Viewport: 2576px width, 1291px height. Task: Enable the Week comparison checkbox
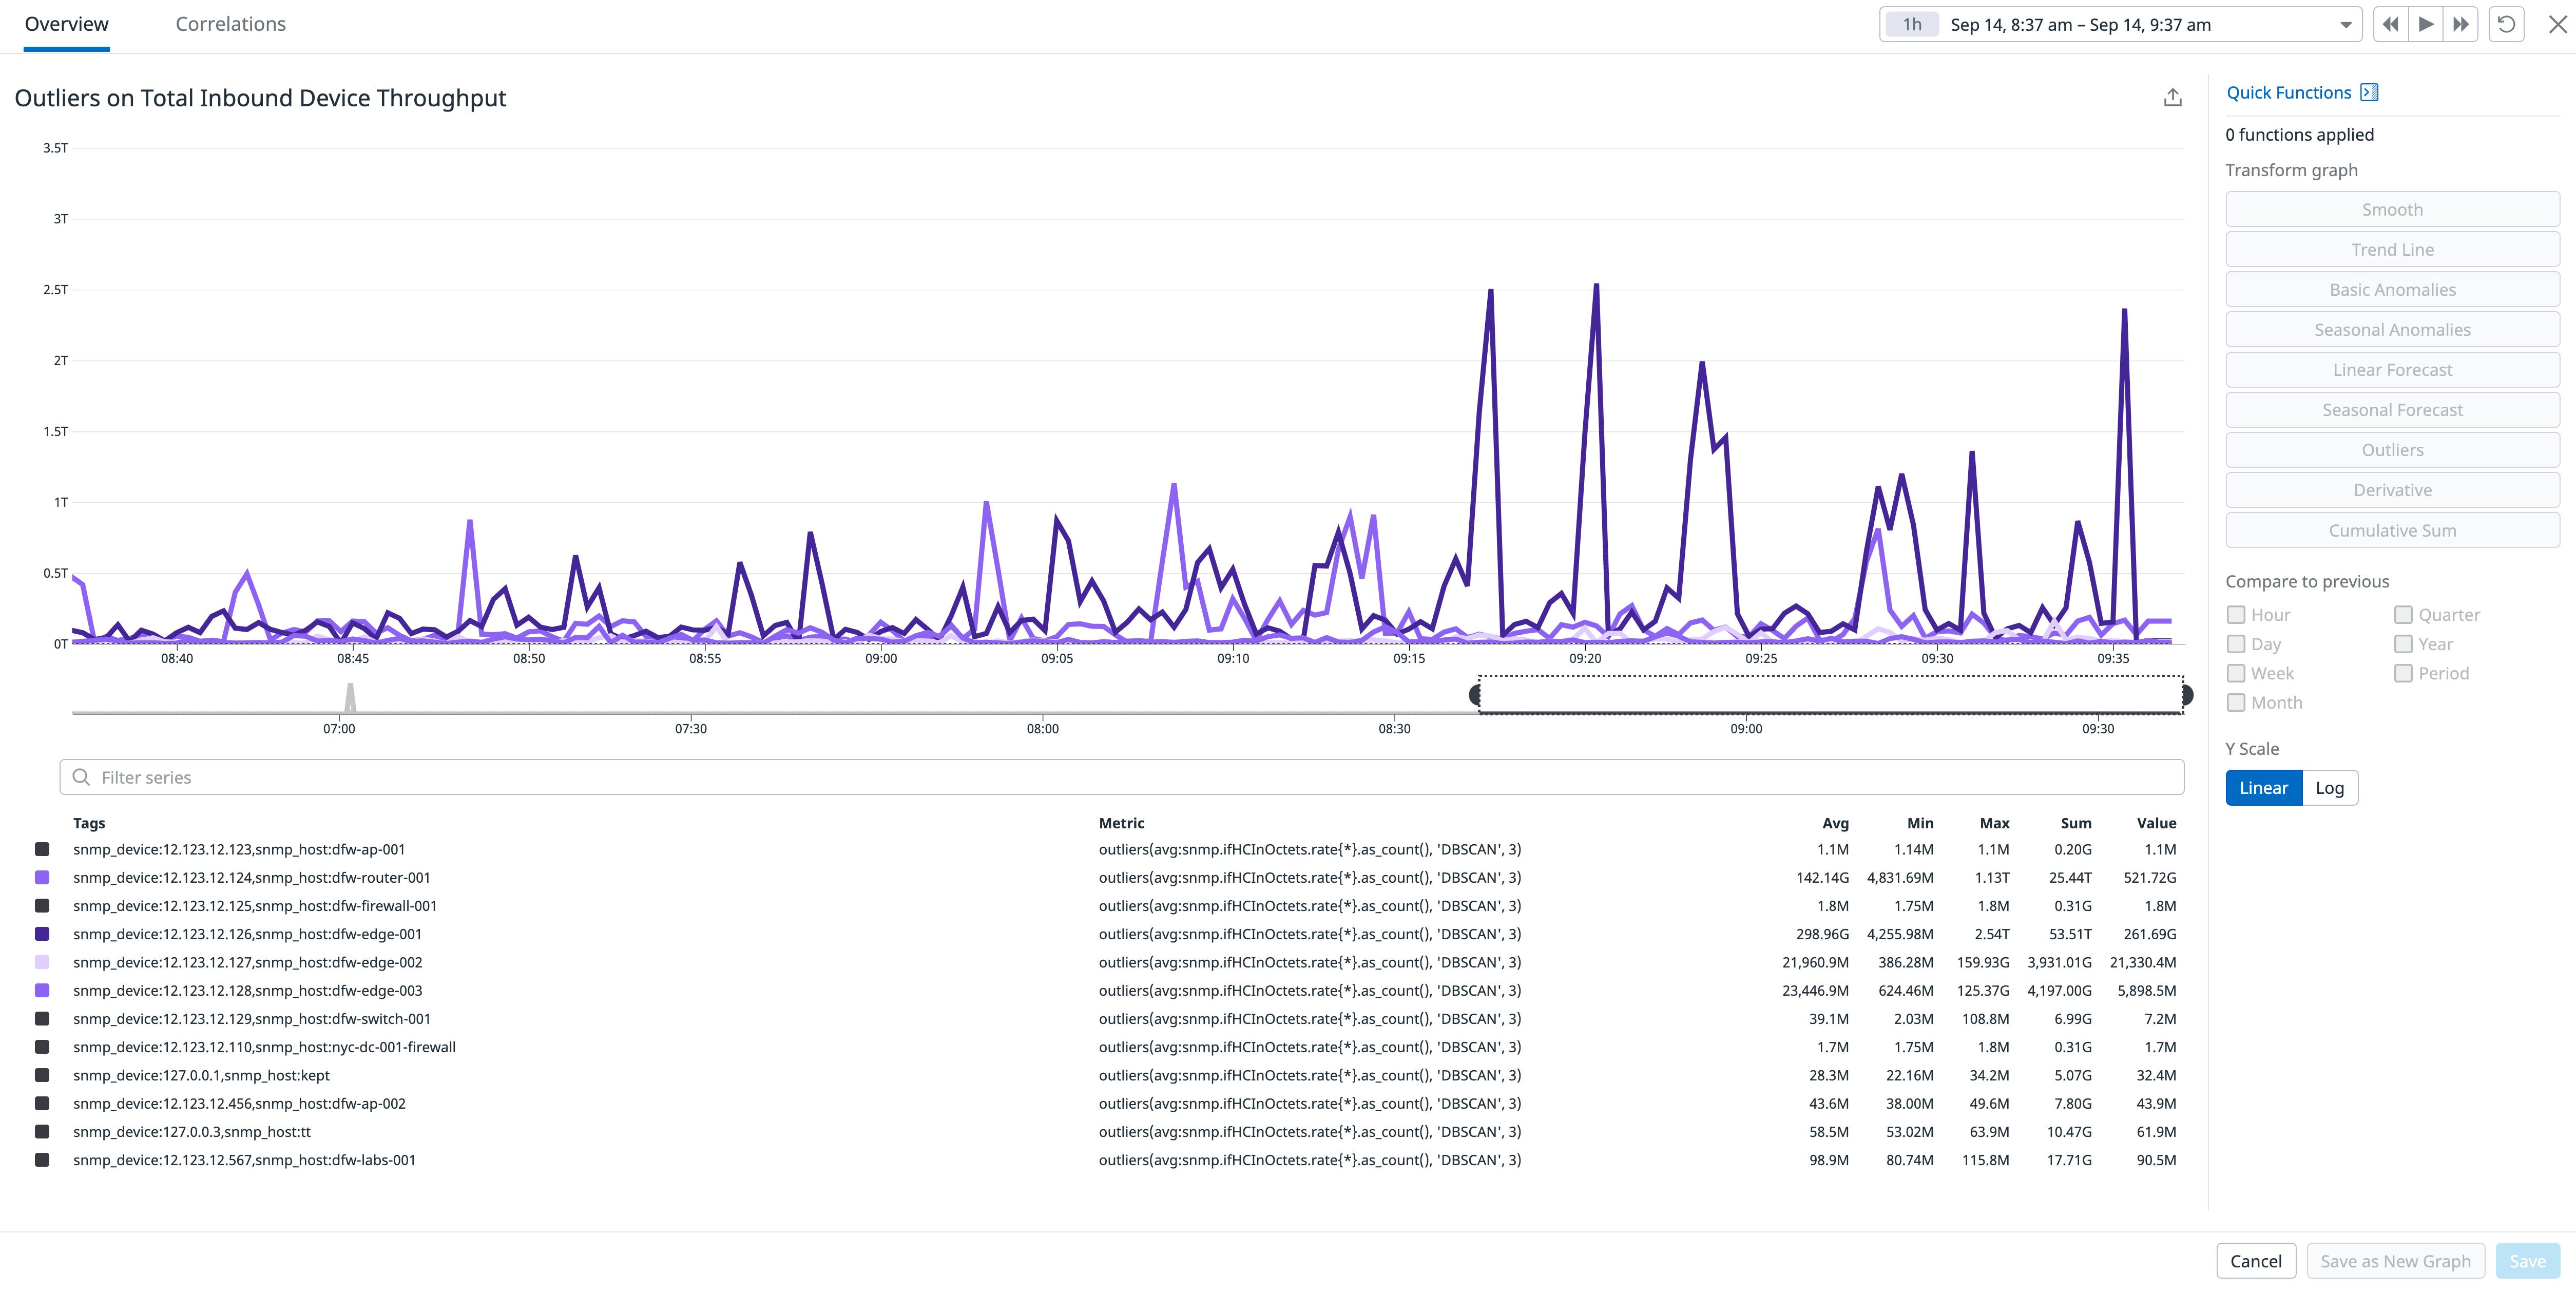2237,673
